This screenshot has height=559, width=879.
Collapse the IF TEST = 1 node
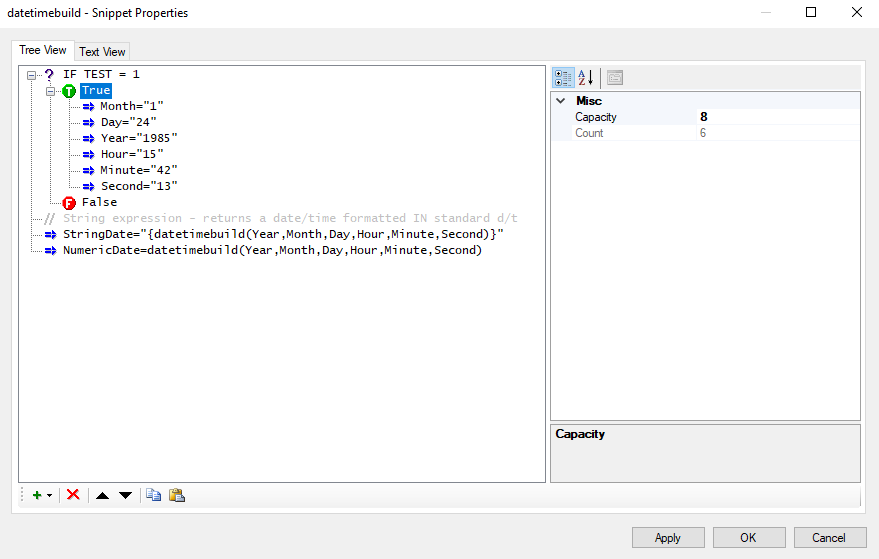point(31,75)
